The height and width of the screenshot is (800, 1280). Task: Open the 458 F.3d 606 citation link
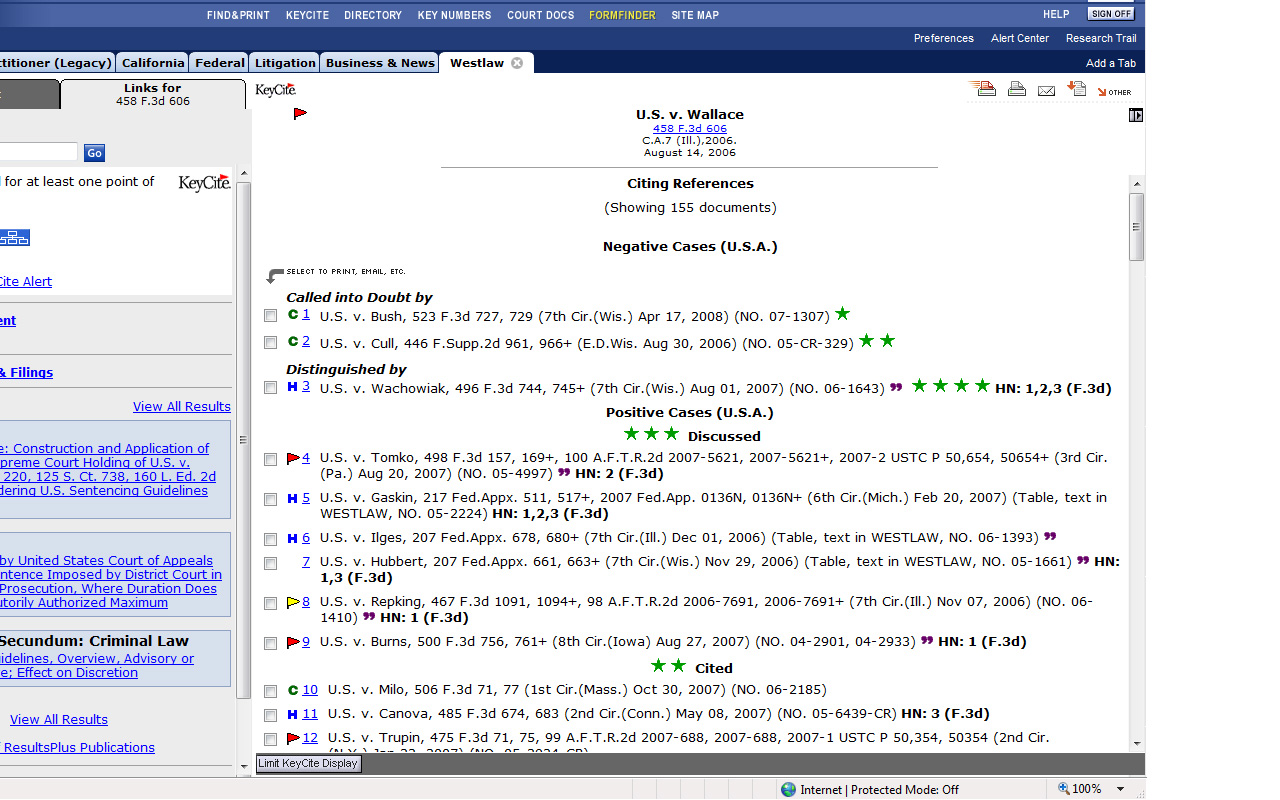pos(690,128)
